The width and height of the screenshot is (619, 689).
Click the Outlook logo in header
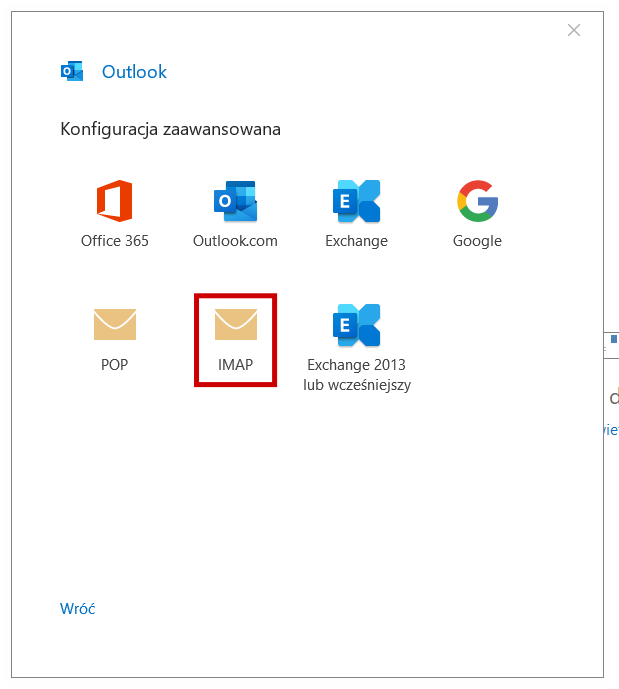72,71
